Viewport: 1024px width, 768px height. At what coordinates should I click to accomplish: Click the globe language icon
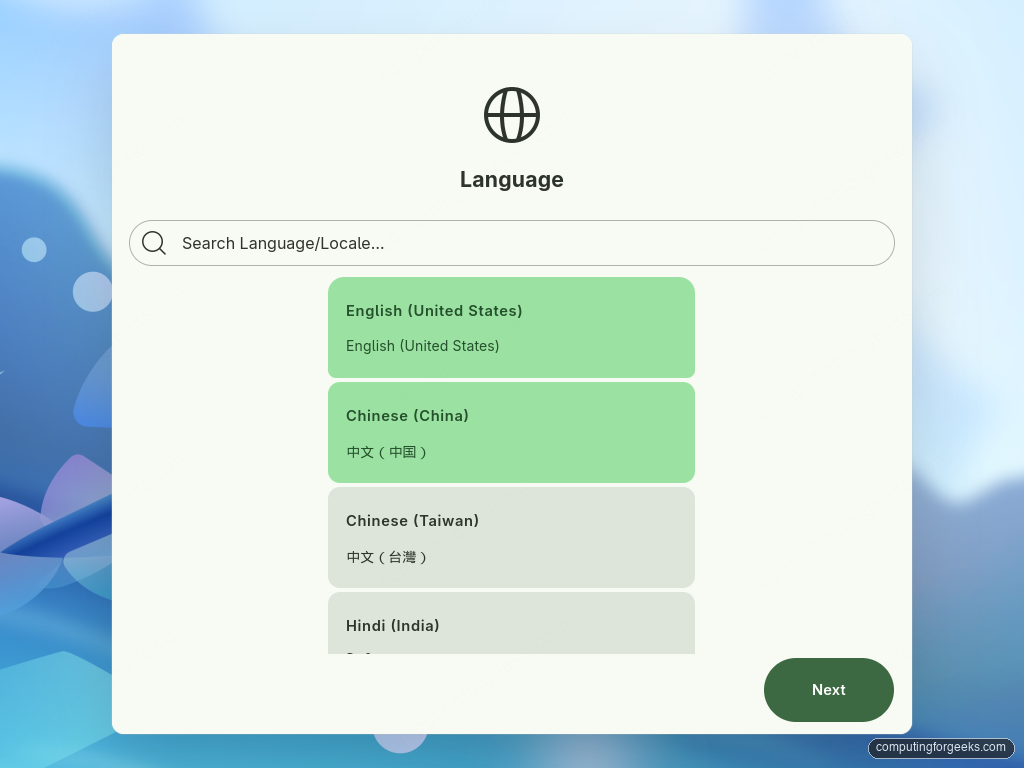[x=511, y=115]
